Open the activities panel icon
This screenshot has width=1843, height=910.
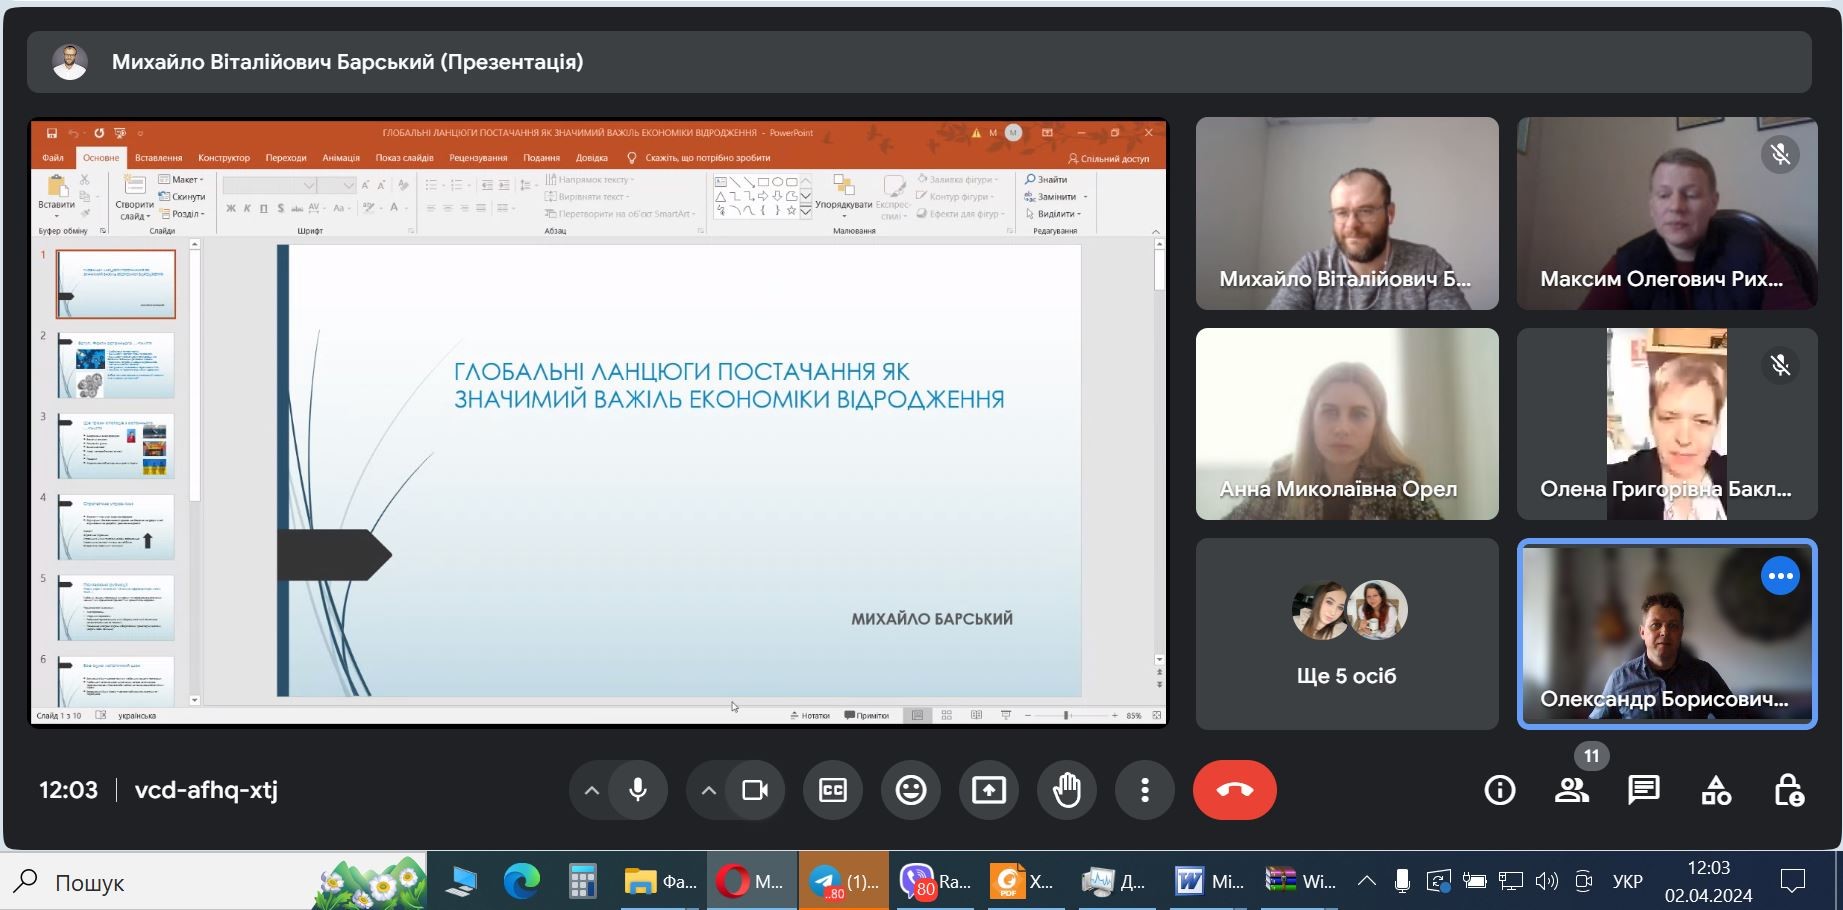point(1716,790)
